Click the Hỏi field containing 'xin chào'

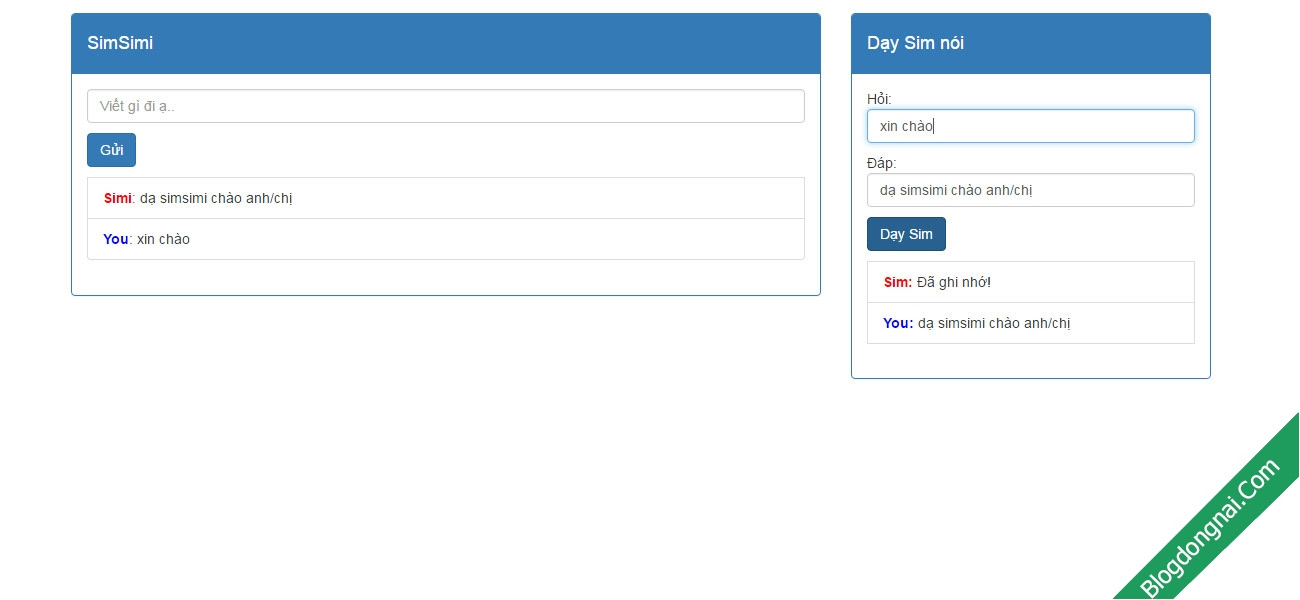tap(1030, 126)
